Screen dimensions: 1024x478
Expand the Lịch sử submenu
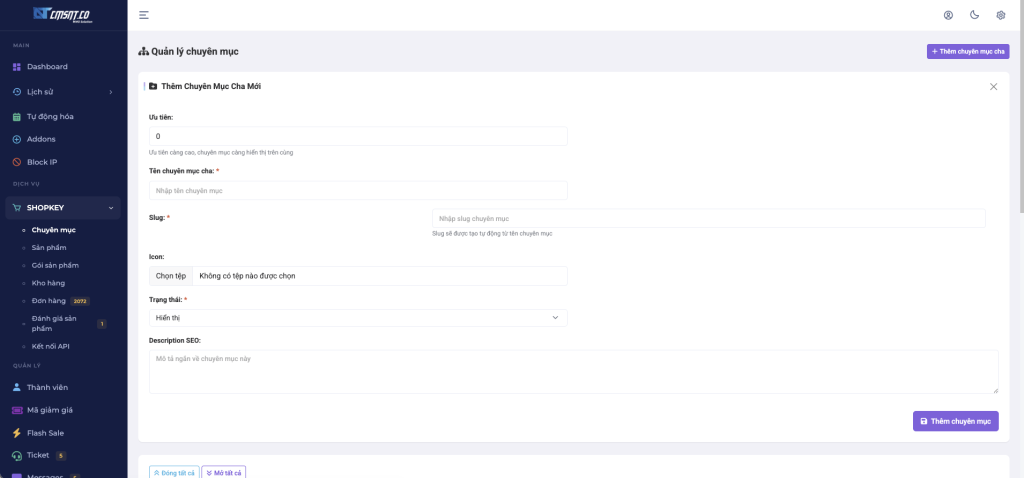110,92
